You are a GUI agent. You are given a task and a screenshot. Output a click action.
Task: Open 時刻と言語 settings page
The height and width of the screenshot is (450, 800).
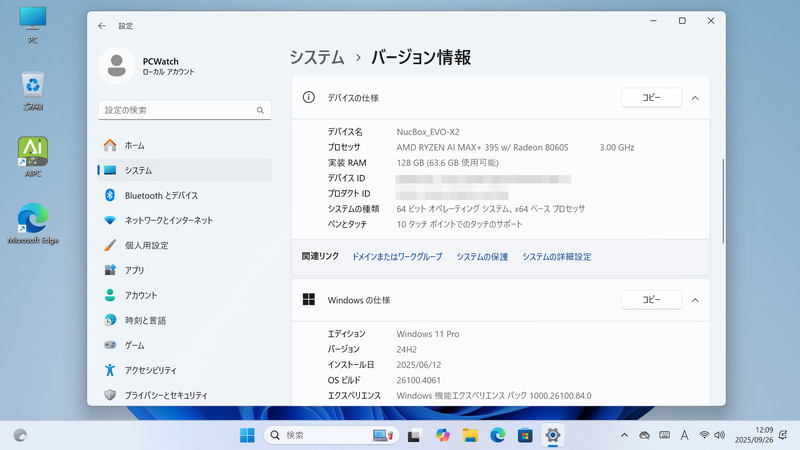(185, 320)
